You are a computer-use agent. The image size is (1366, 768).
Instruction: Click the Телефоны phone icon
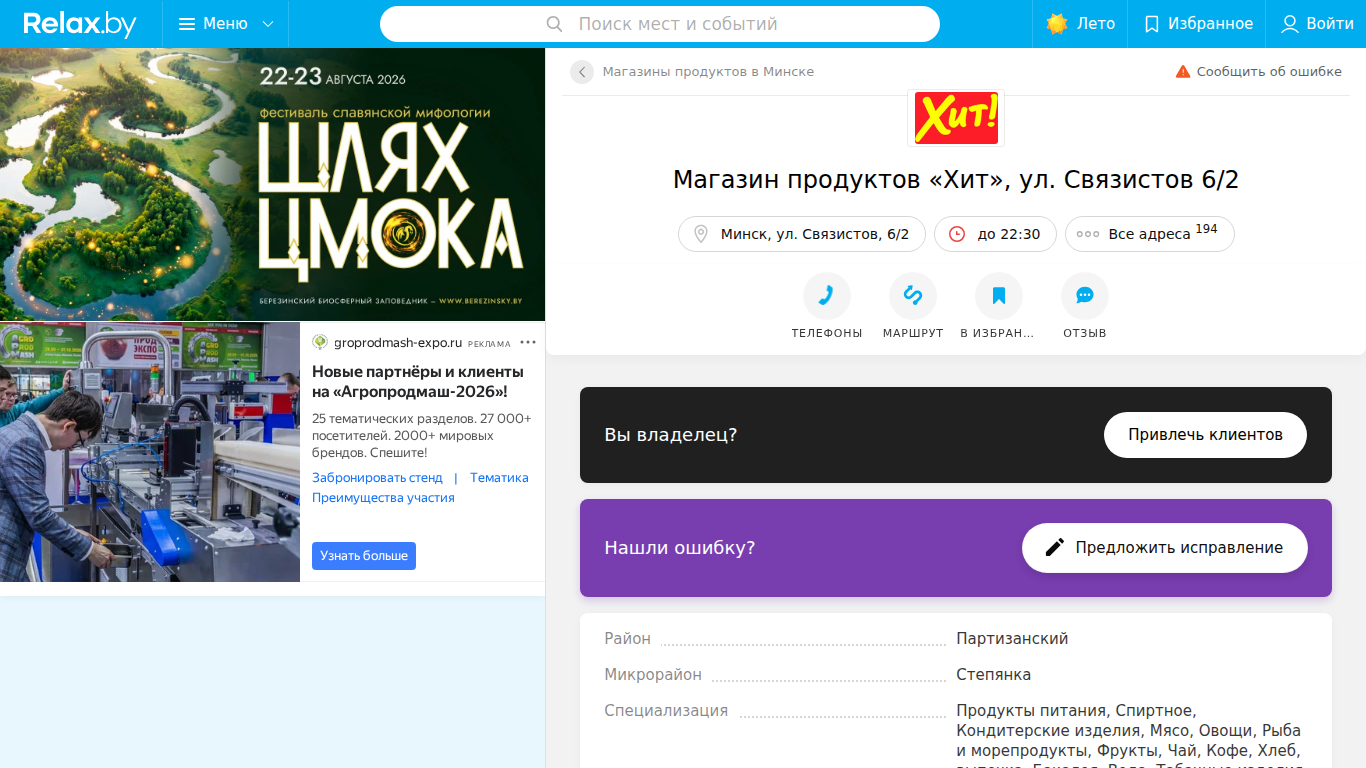tap(827, 296)
